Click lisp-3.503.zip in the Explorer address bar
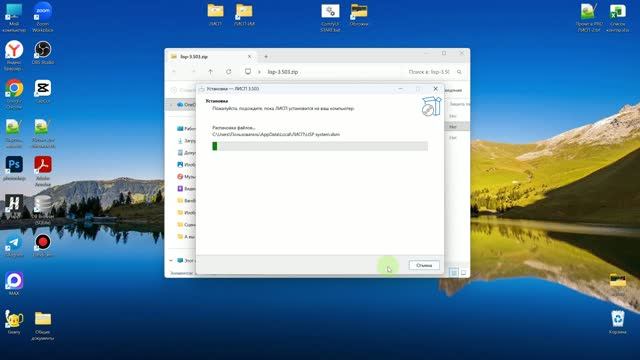The image size is (640, 360). (x=283, y=72)
